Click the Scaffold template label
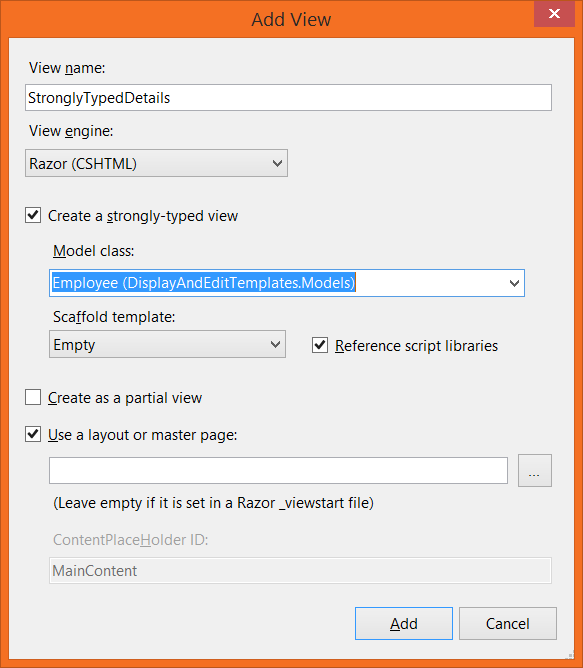This screenshot has width=583, height=668. pos(114,317)
